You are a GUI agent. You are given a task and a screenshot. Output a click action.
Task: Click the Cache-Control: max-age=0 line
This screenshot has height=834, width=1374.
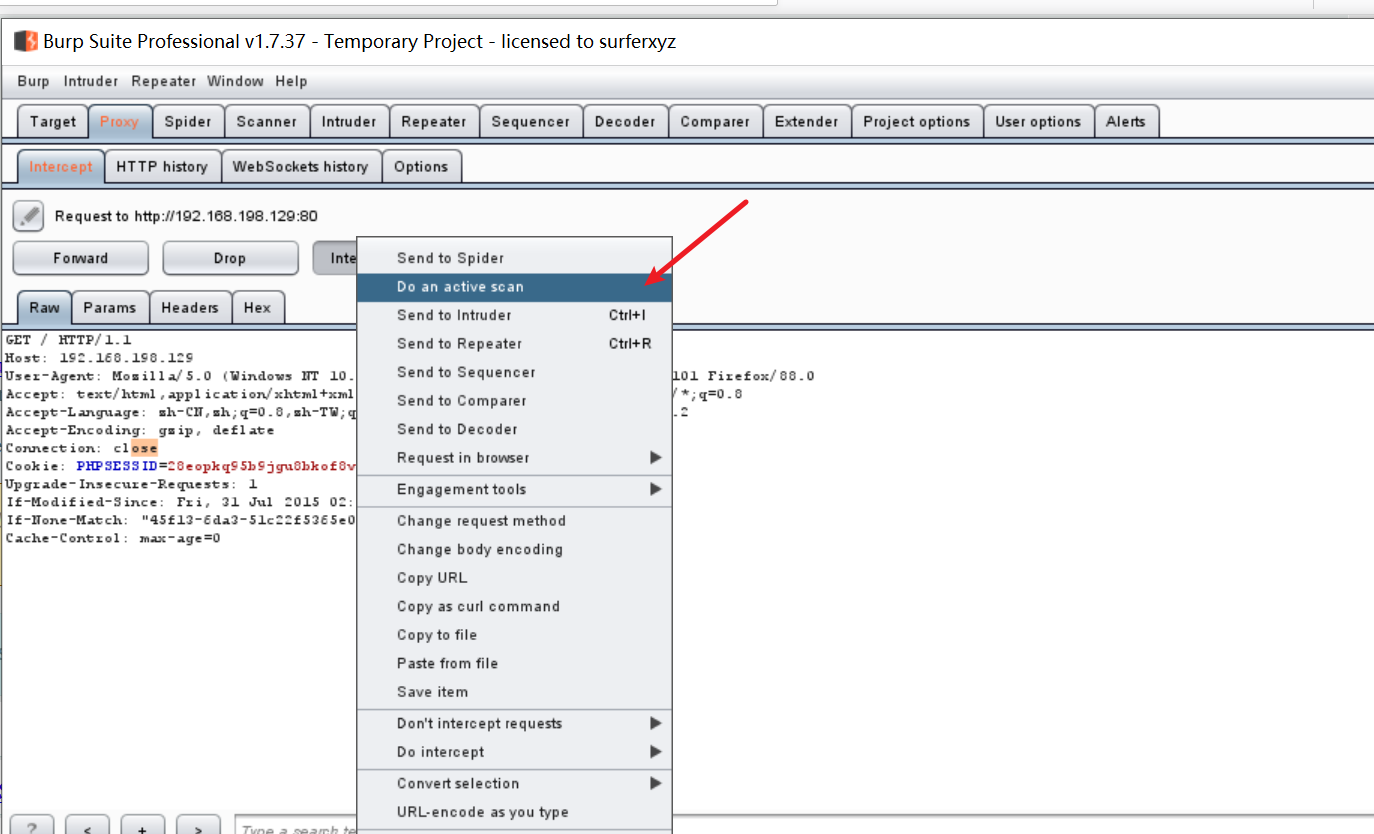click(x=113, y=539)
